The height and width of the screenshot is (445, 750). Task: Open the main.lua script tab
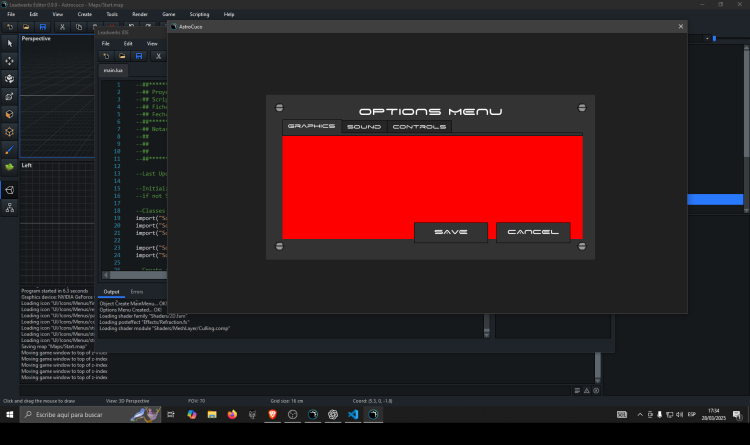(x=113, y=71)
